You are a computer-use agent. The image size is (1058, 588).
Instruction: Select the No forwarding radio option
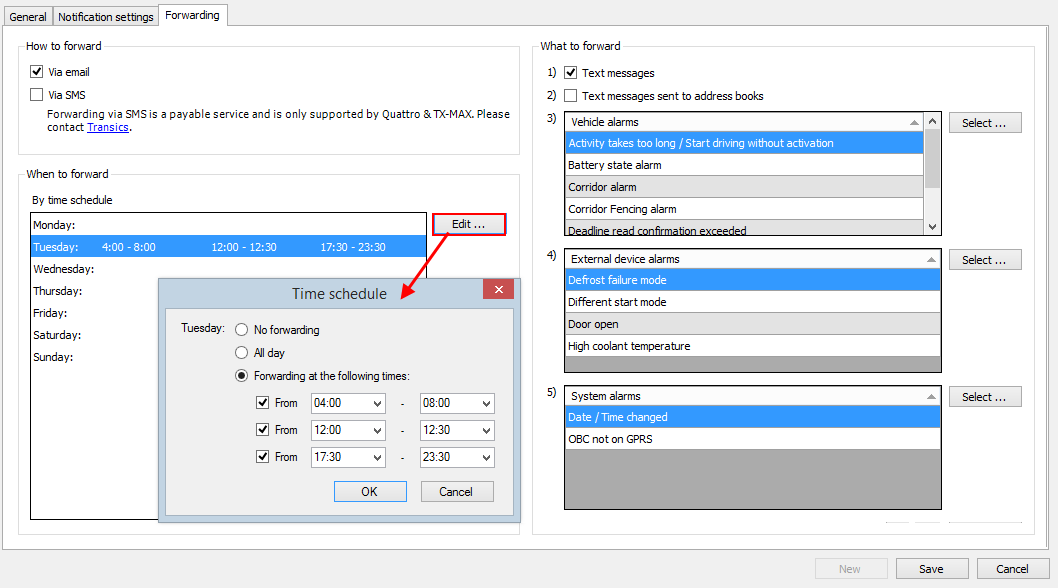click(x=241, y=329)
